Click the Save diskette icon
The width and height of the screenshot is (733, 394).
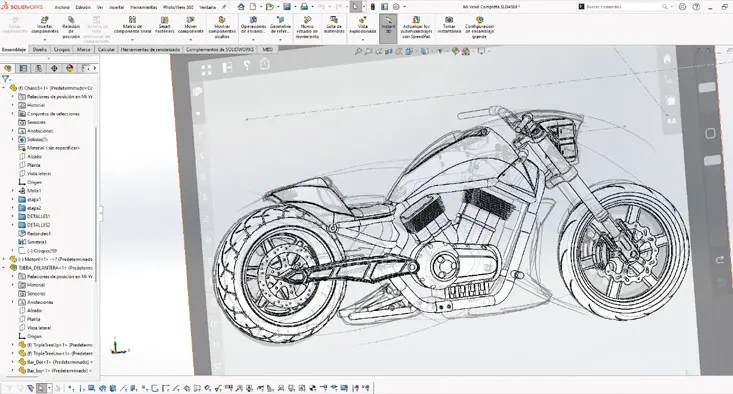pos(287,7)
